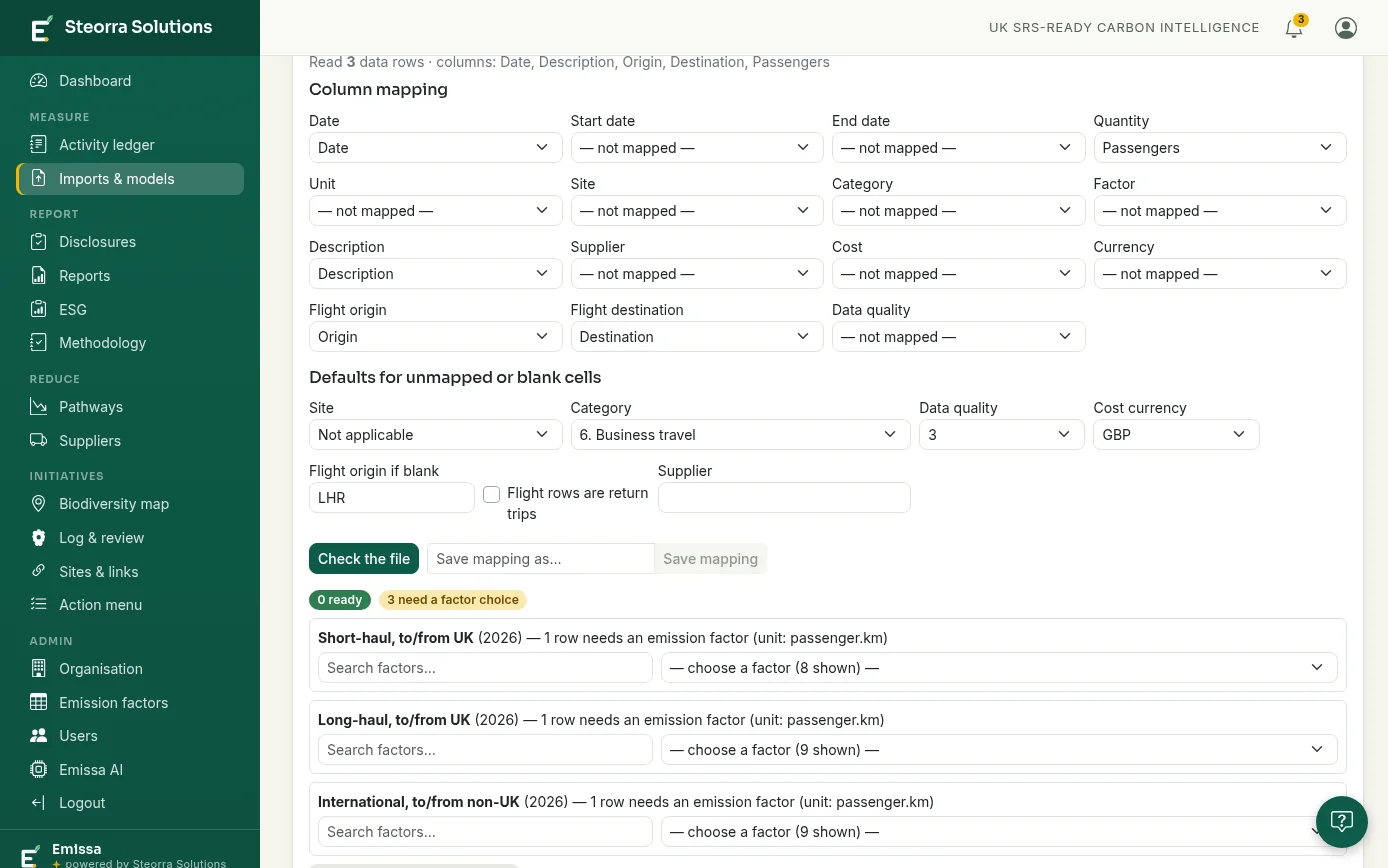Click Search factors field for International row
This screenshot has height=868, width=1388.
pyautogui.click(x=485, y=832)
